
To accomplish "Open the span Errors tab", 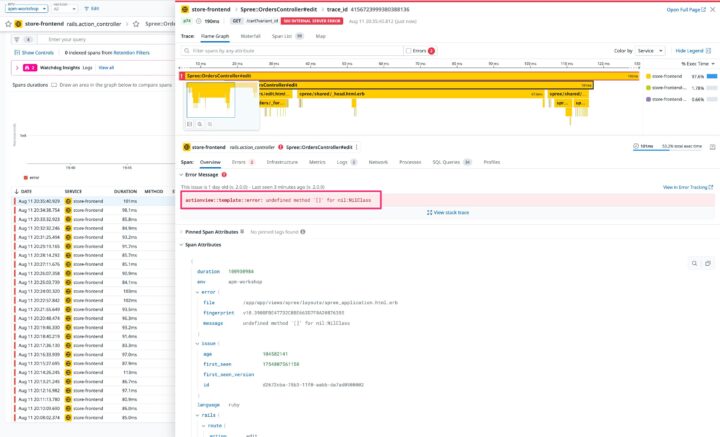I will (243, 162).
